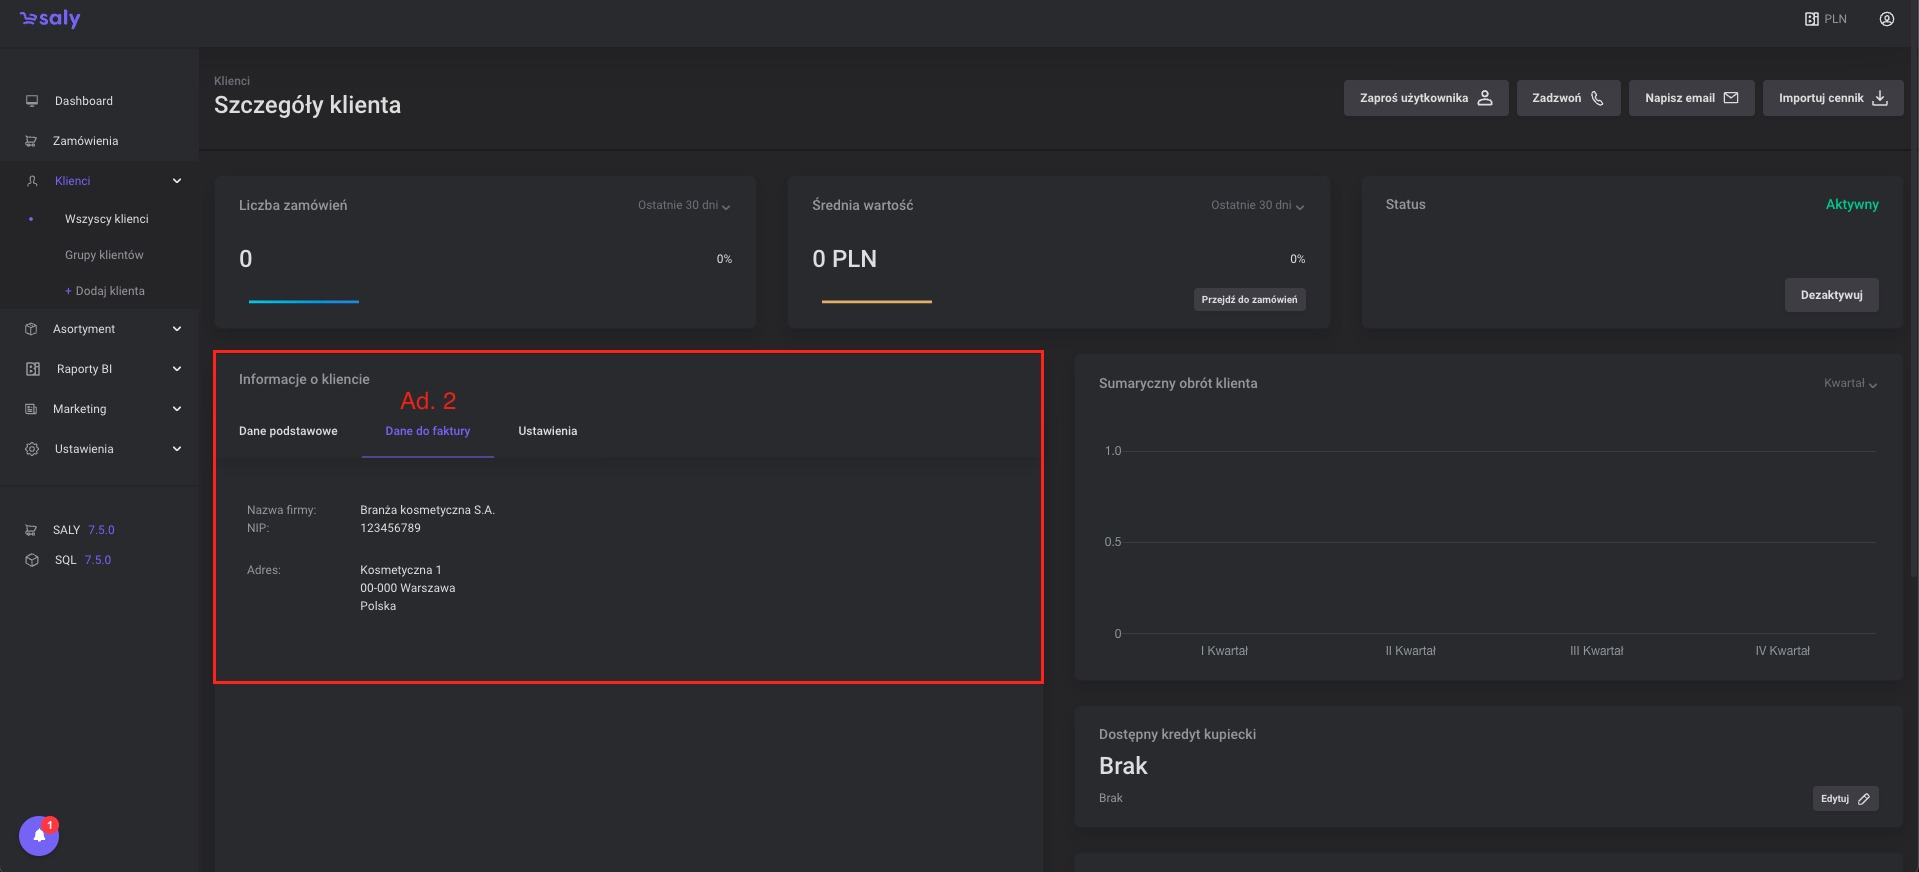Click the Zamówienia cart icon
The height and width of the screenshot is (872, 1919).
[31, 141]
